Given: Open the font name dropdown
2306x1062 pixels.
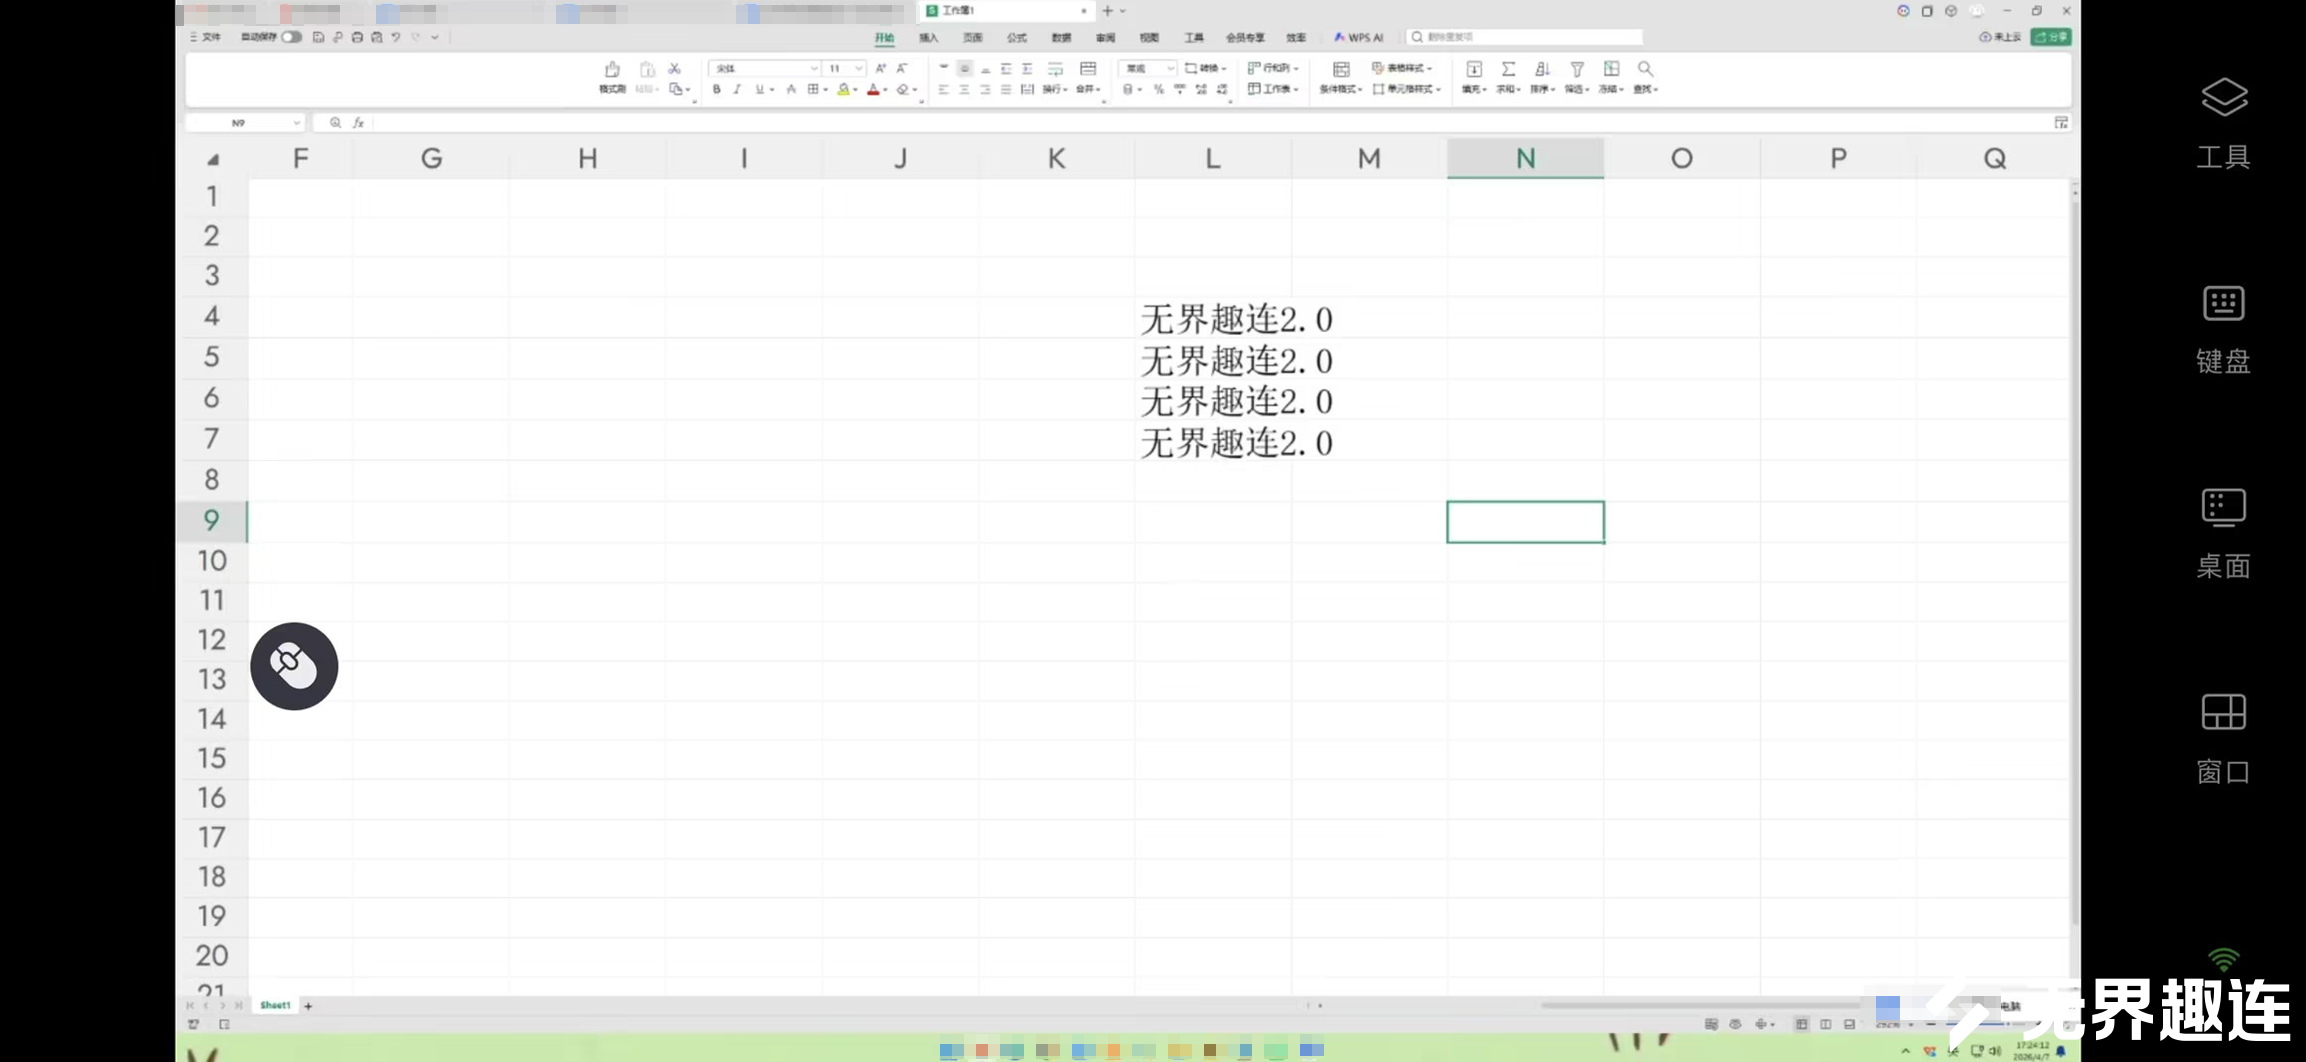Looking at the screenshot, I should (813, 69).
